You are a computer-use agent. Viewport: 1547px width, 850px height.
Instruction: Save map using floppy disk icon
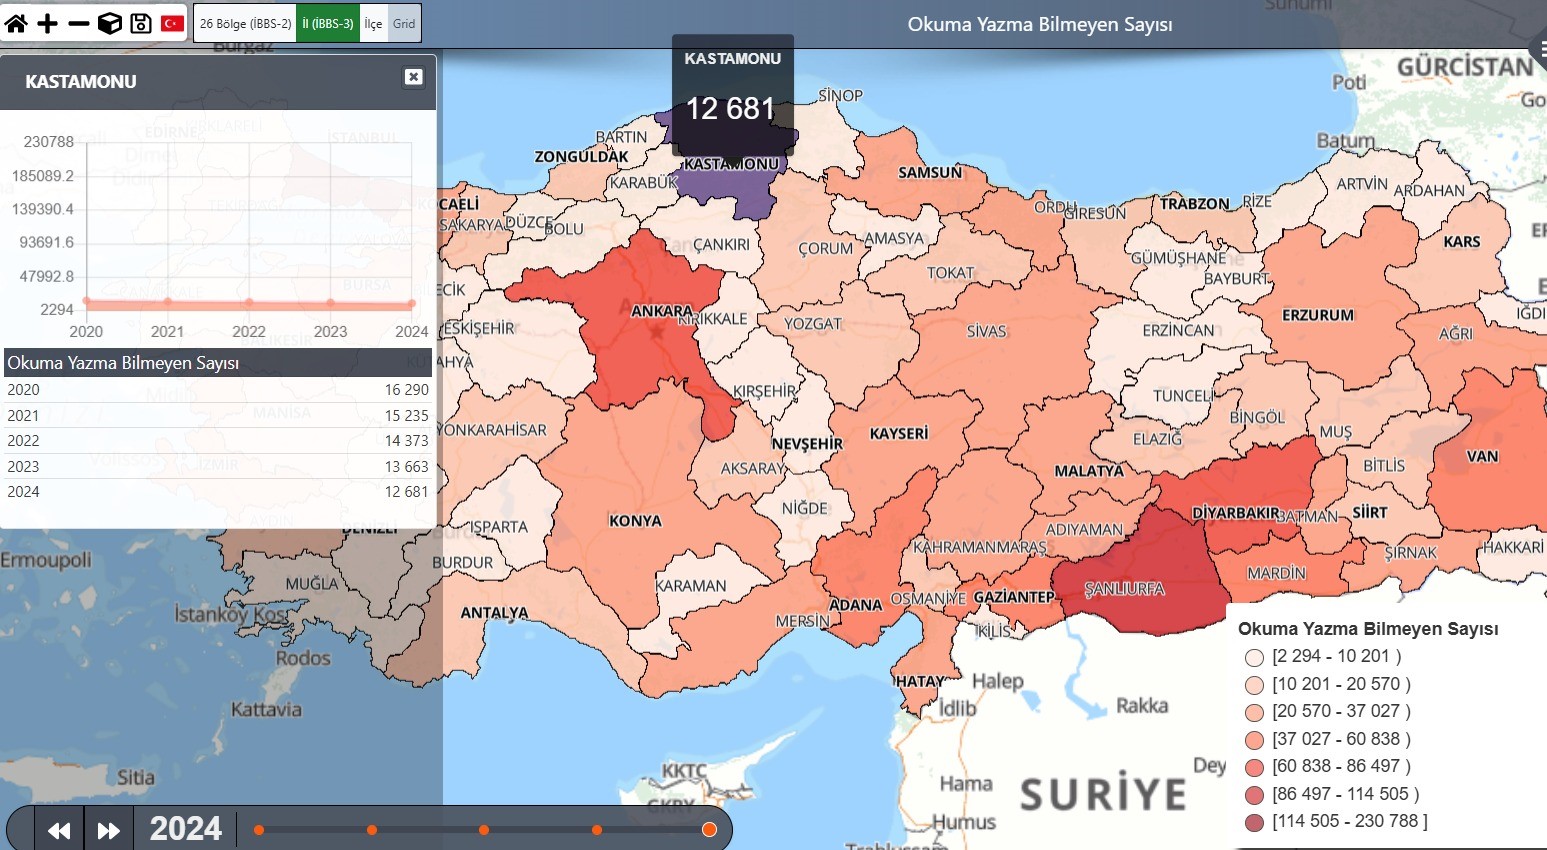(141, 23)
